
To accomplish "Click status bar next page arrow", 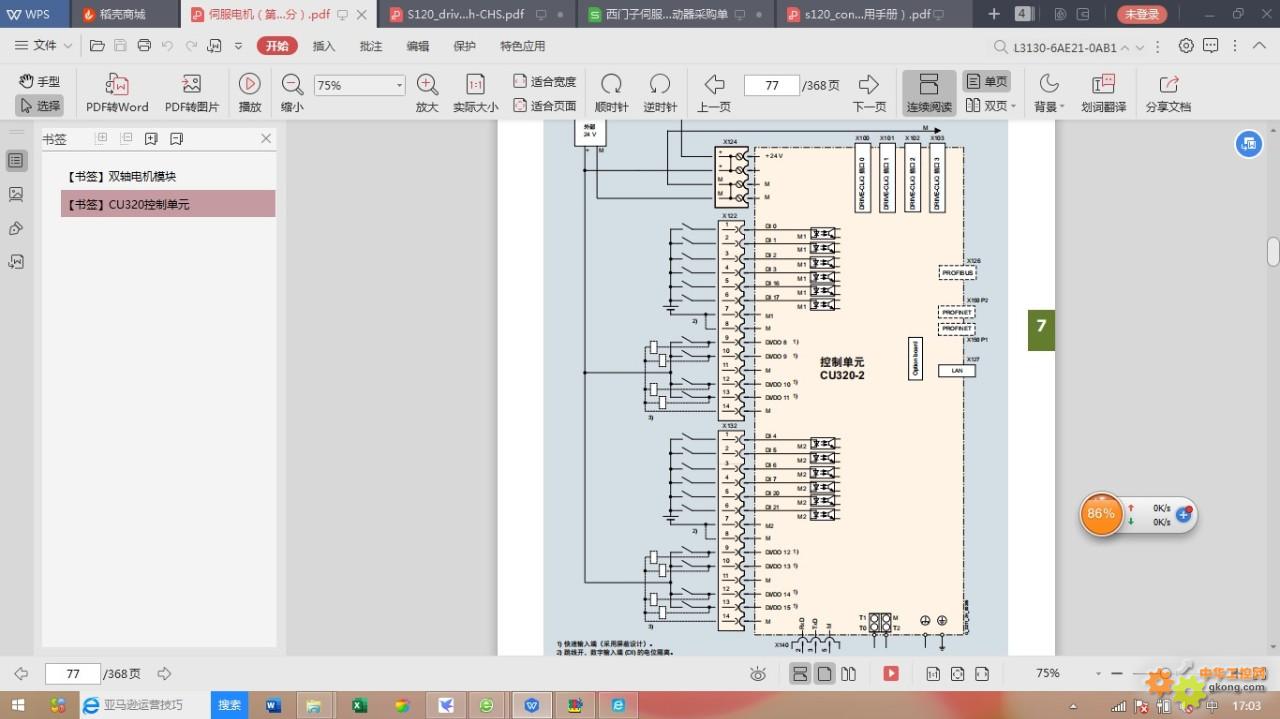I will (x=165, y=674).
